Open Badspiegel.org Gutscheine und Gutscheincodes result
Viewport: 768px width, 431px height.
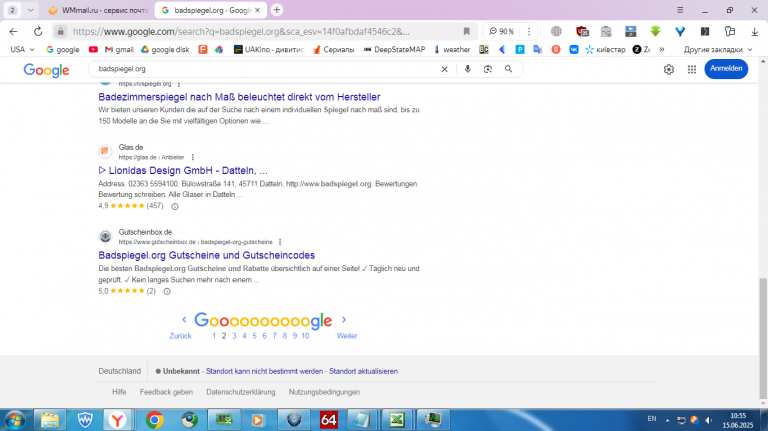point(206,255)
